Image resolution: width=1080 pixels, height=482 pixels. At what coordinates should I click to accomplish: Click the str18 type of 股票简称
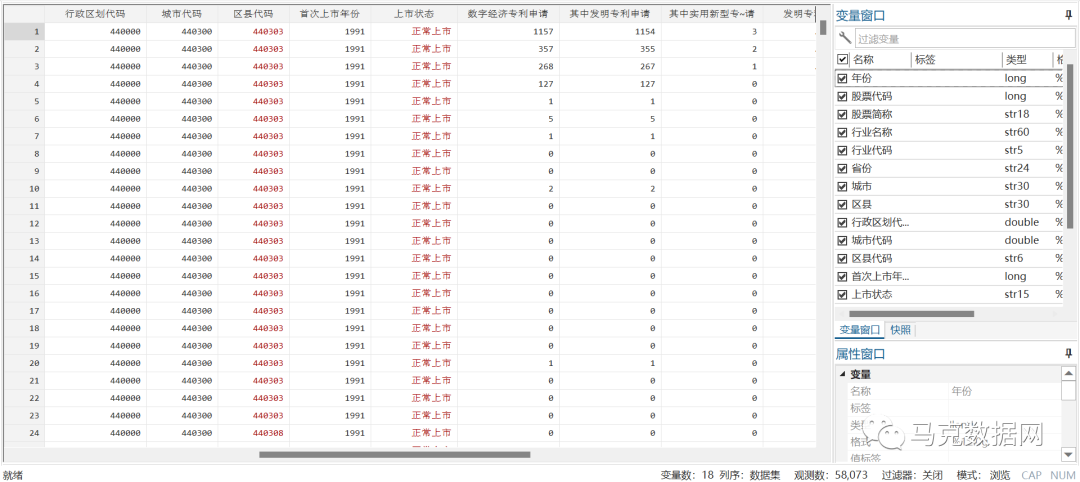click(x=1017, y=114)
